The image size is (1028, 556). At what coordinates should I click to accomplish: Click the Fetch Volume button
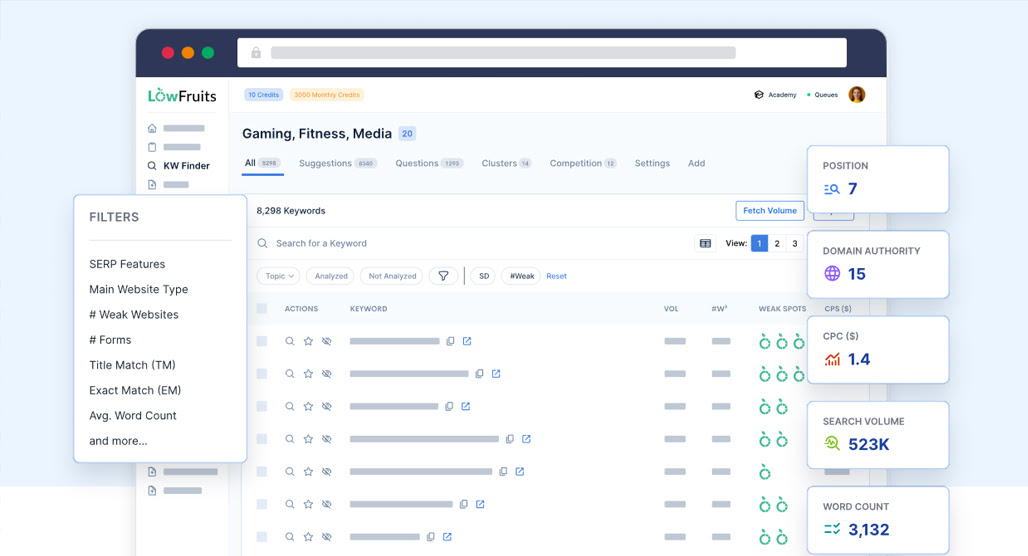[x=770, y=210]
